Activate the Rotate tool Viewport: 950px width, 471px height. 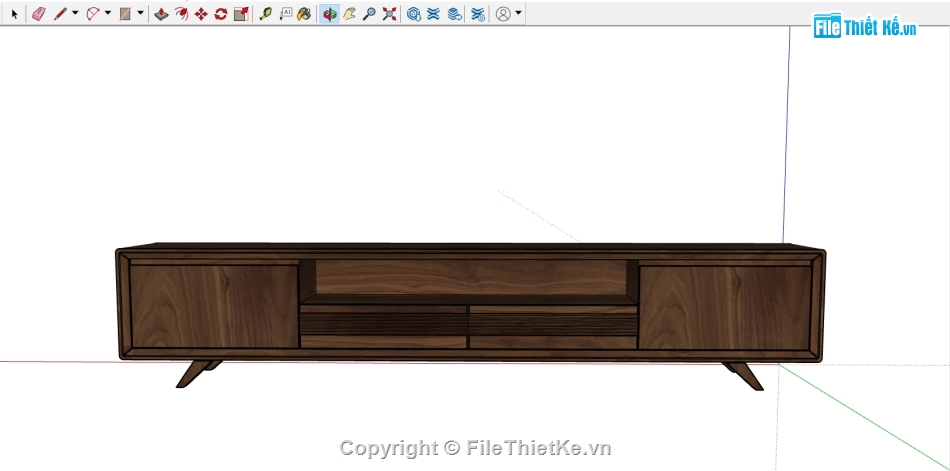point(221,14)
